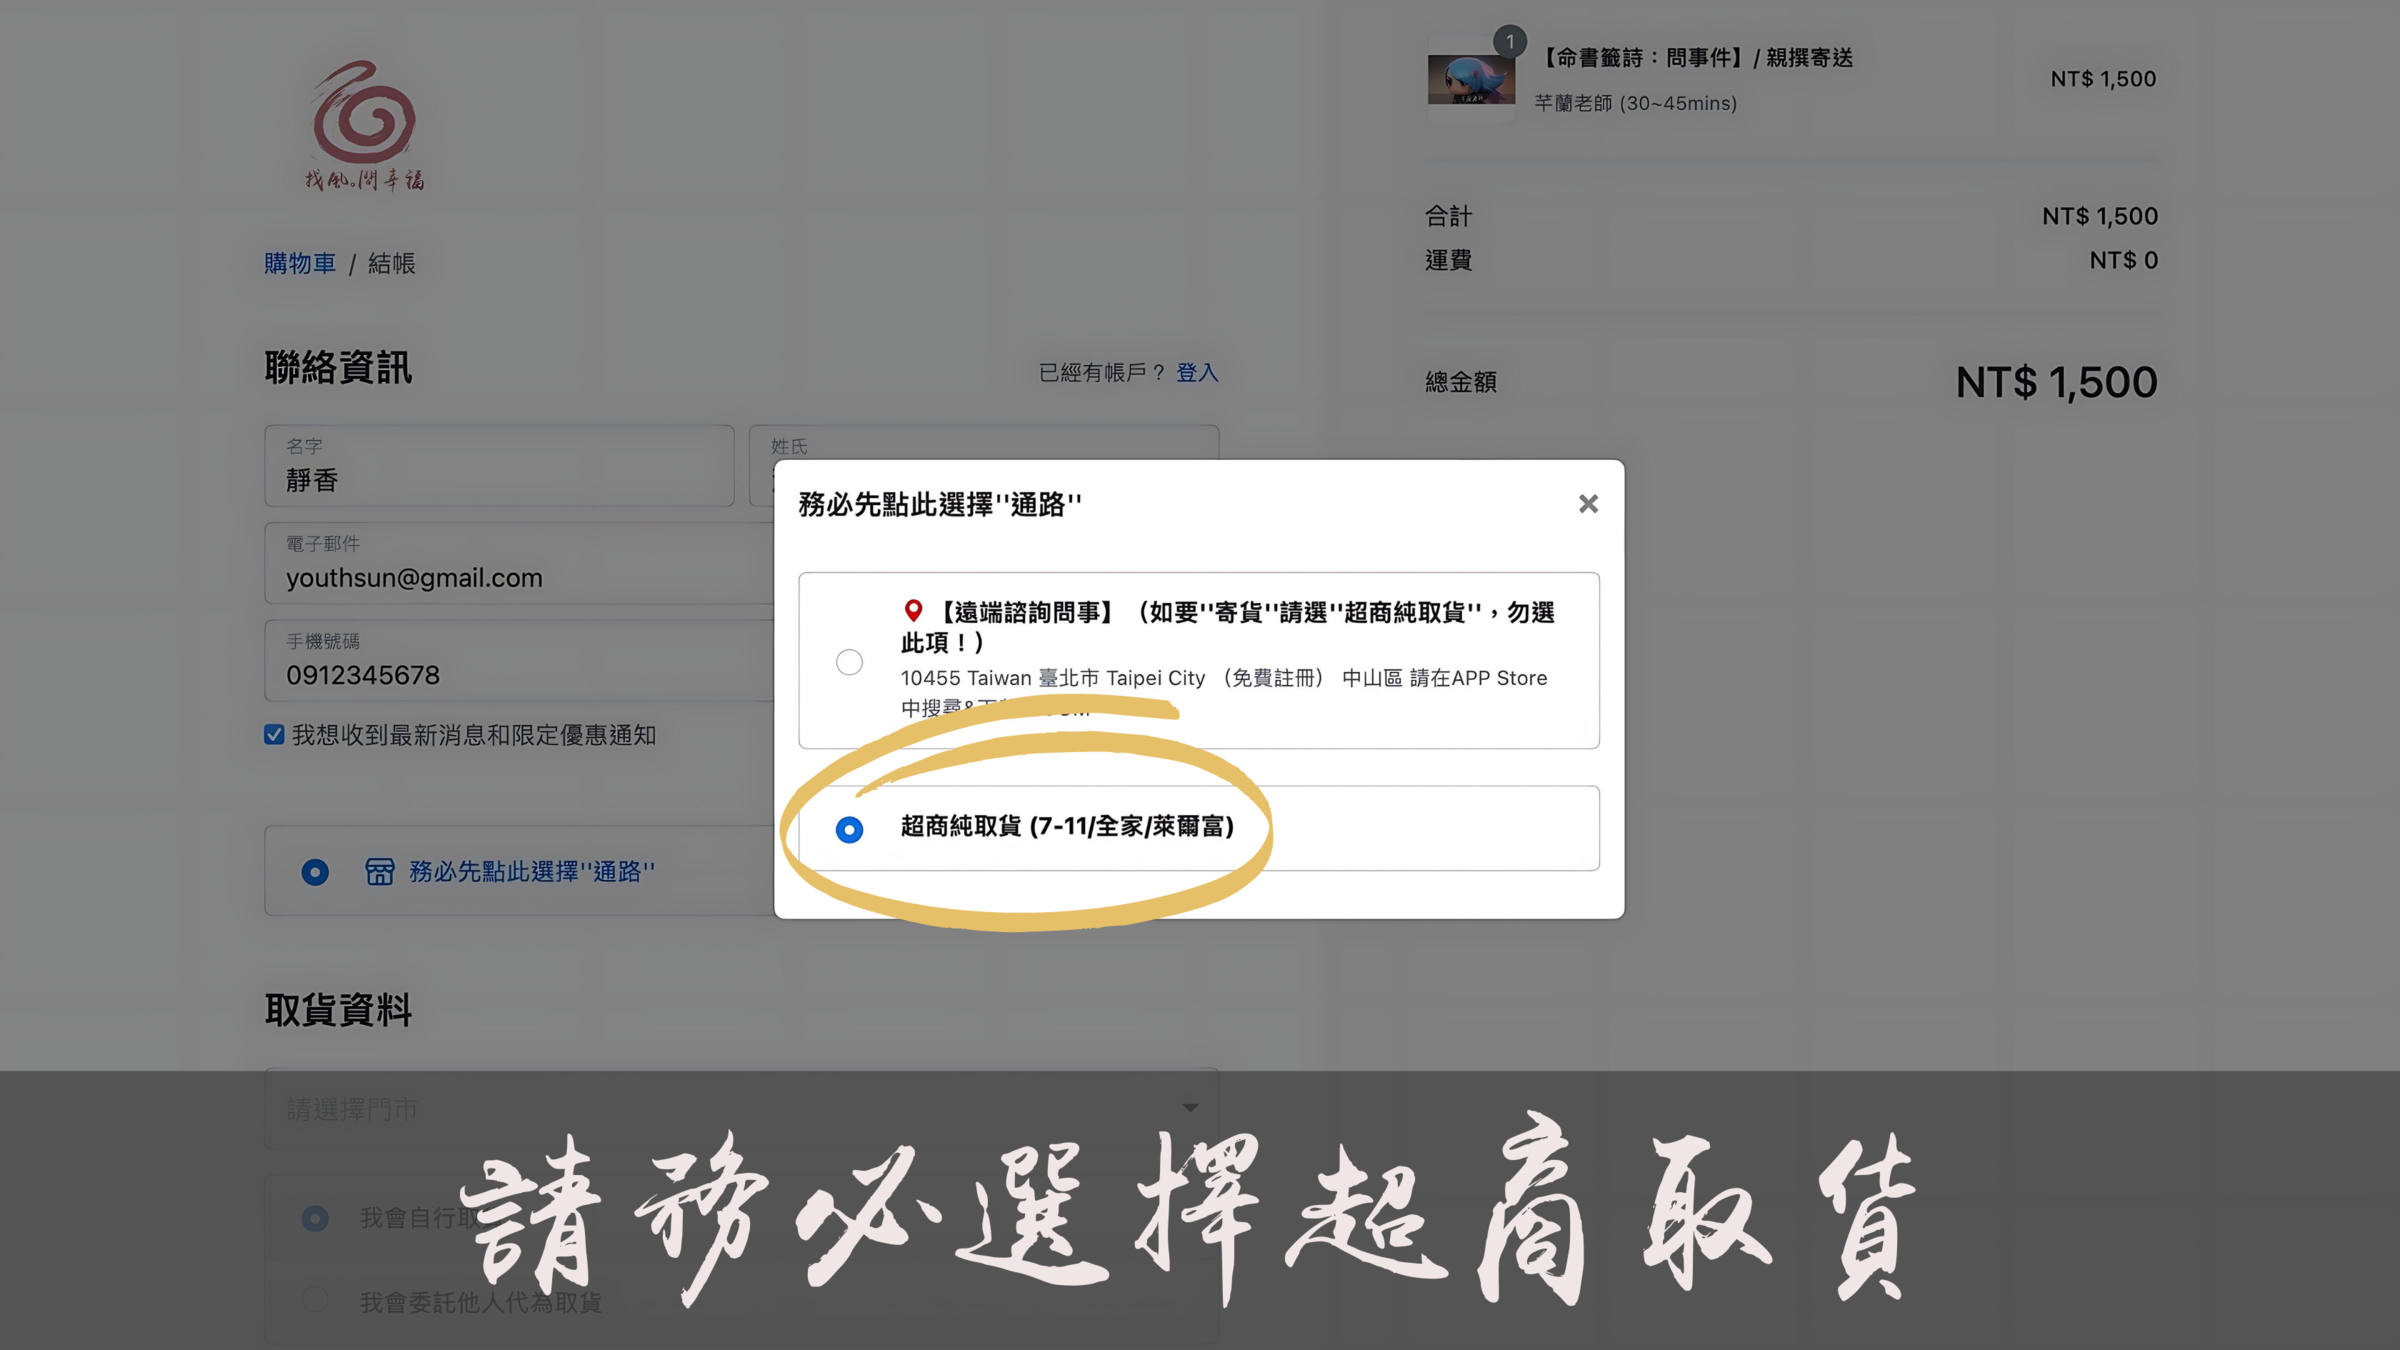2400x1350 pixels.
Task: Click the 總金額 NT$ 1,500 amount
Action: click(2056, 382)
